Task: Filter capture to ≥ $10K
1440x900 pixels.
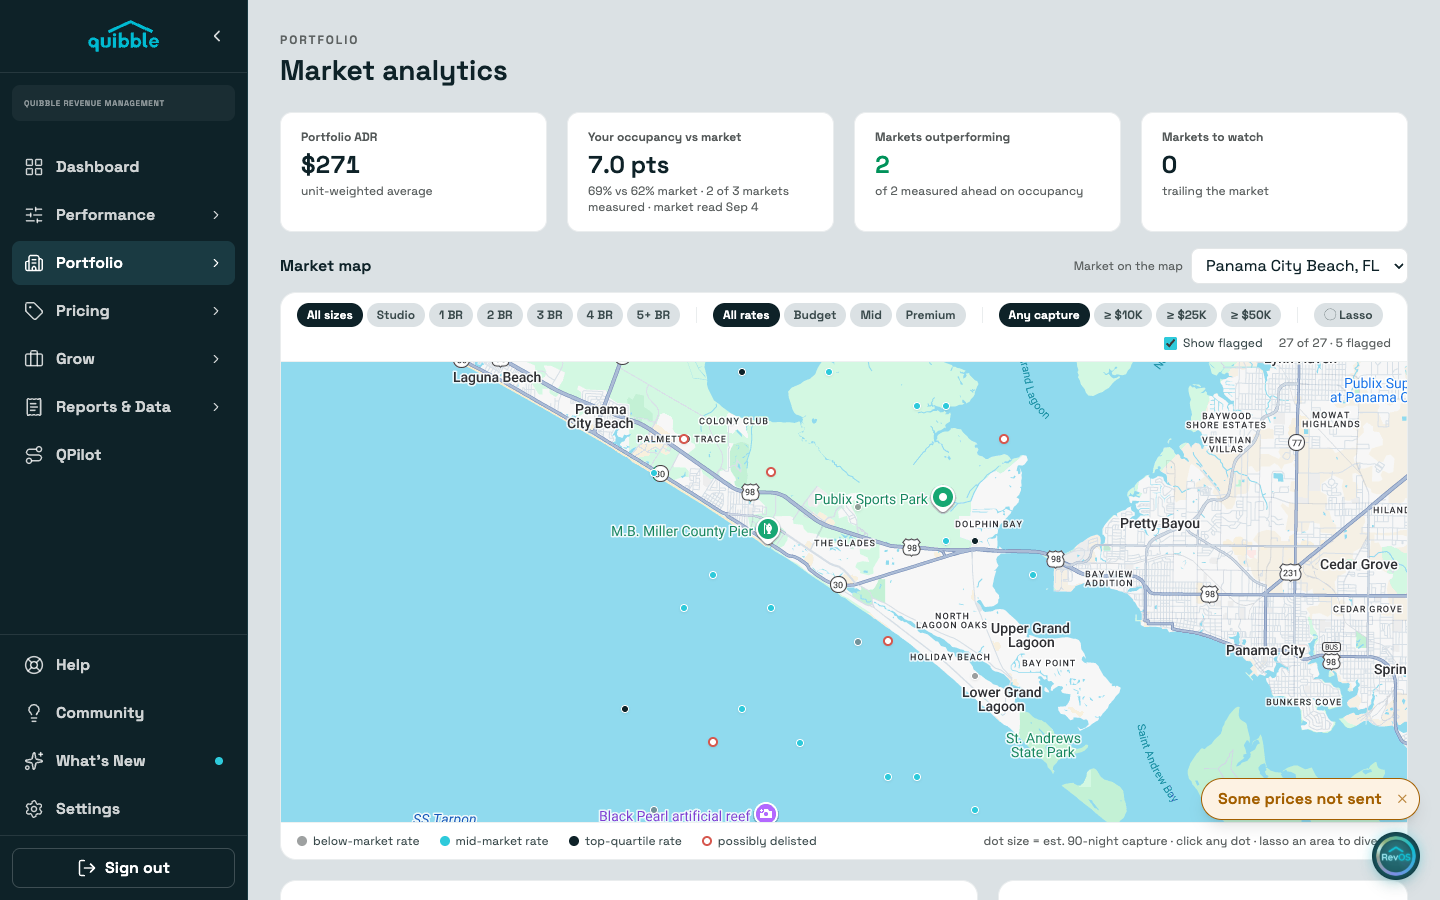Action: [1123, 315]
